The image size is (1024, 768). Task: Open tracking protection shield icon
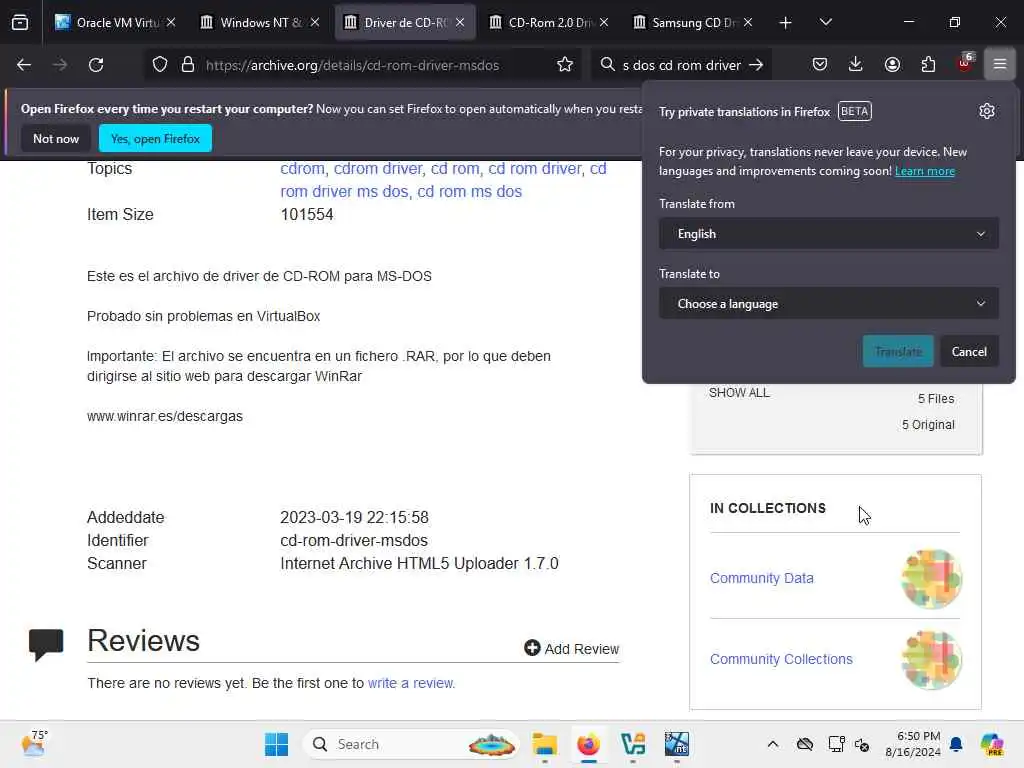(160, 65)
